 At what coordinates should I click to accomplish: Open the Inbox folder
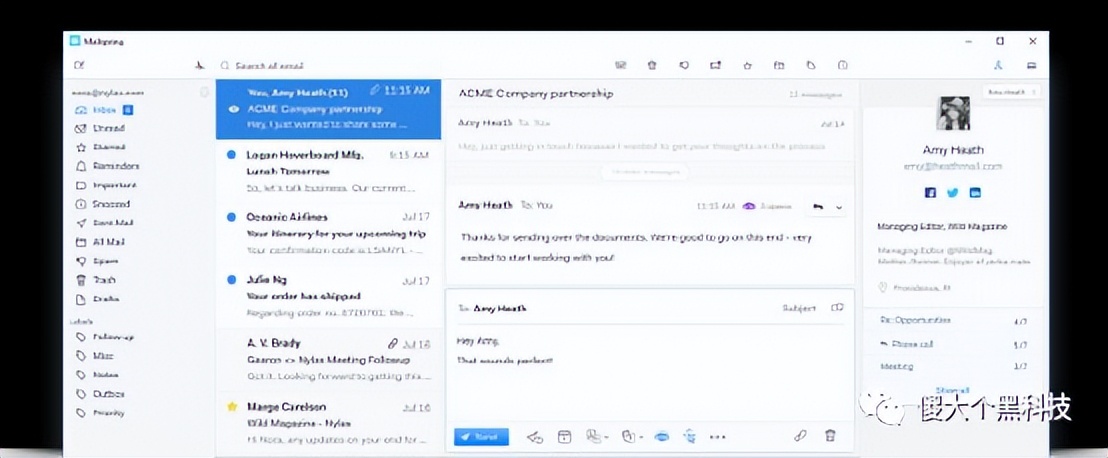coord(105,110)
